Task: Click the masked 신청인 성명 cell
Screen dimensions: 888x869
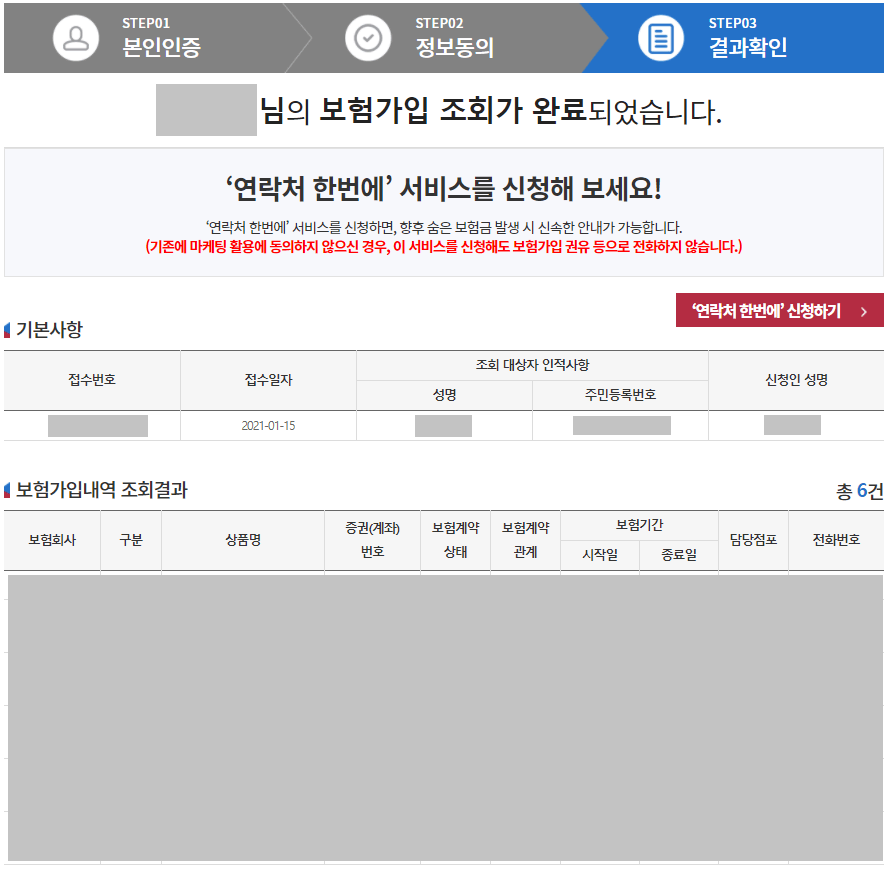Action: pyautogui.click(x=793, y=424)
